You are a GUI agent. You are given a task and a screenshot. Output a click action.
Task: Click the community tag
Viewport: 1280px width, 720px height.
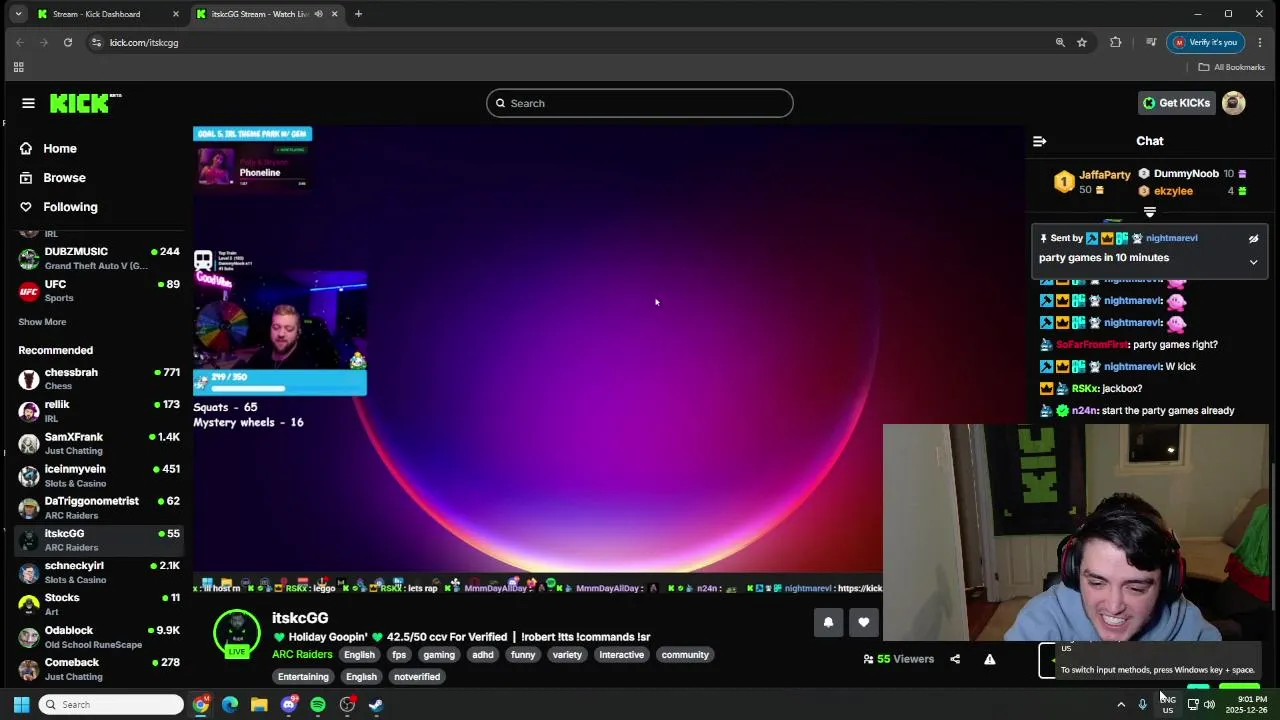coord(685,655)
